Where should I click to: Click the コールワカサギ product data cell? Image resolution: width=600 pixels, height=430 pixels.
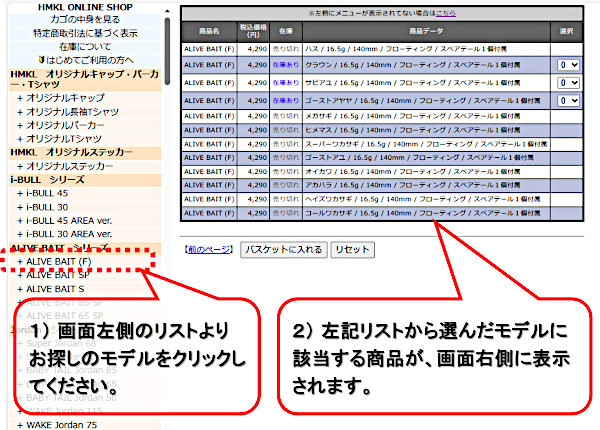(426, 213)
